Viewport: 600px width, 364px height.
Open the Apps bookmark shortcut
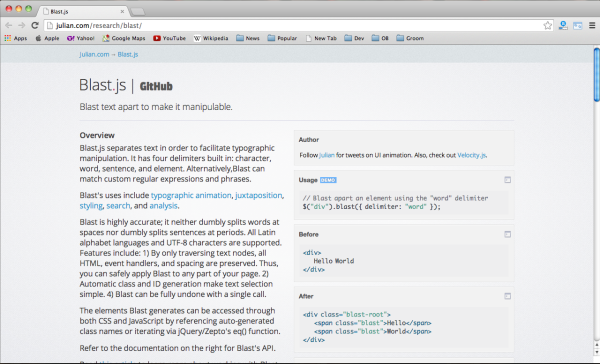16,38
